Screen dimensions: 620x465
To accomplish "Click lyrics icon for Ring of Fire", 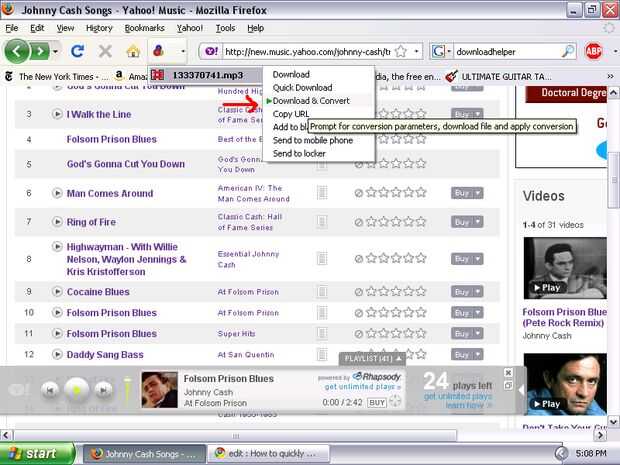I will (322, 222).
